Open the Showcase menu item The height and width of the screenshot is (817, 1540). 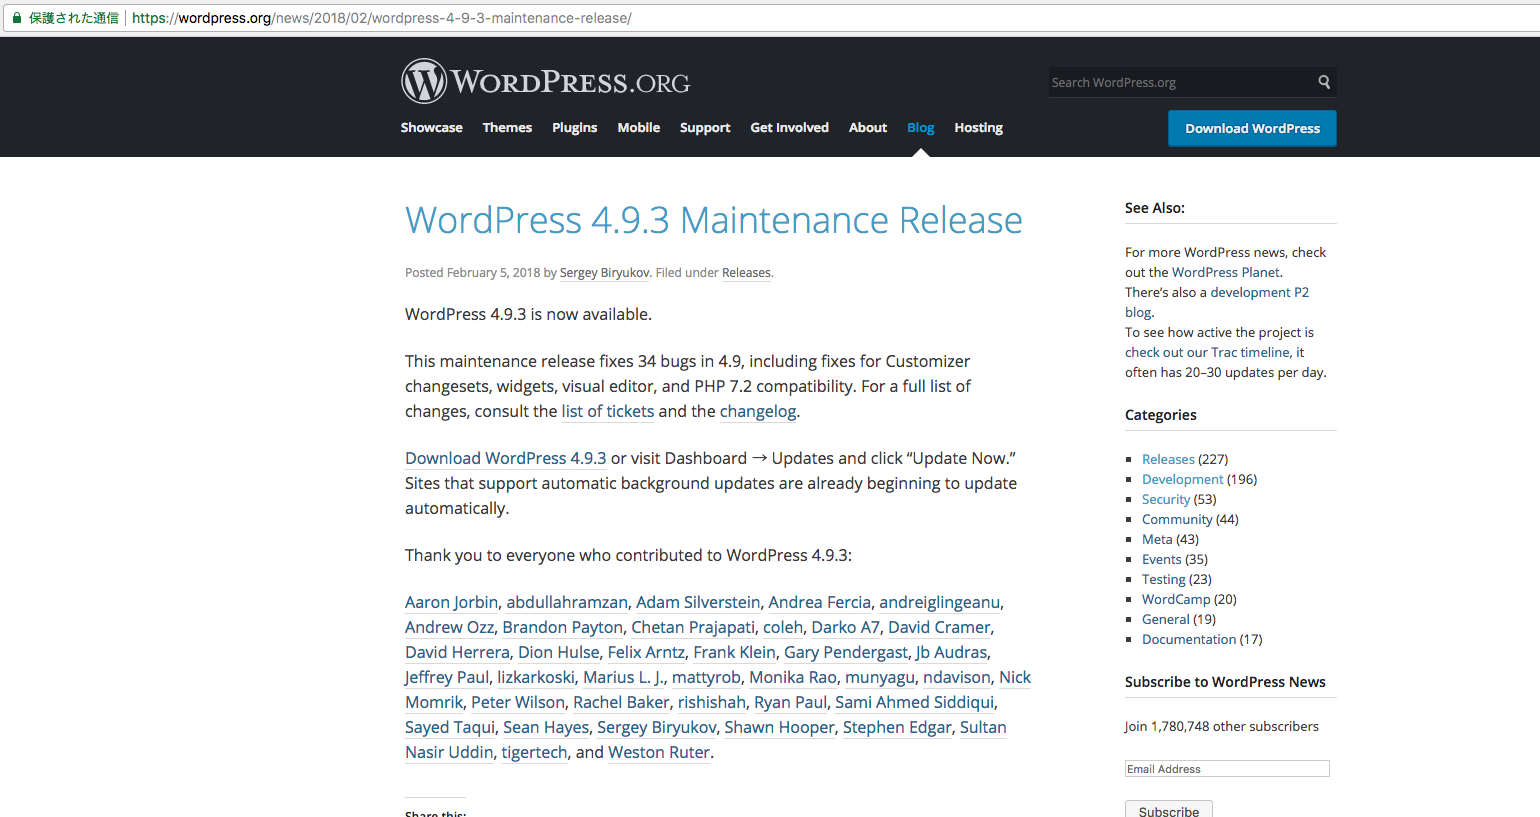[x=431, y=127]
